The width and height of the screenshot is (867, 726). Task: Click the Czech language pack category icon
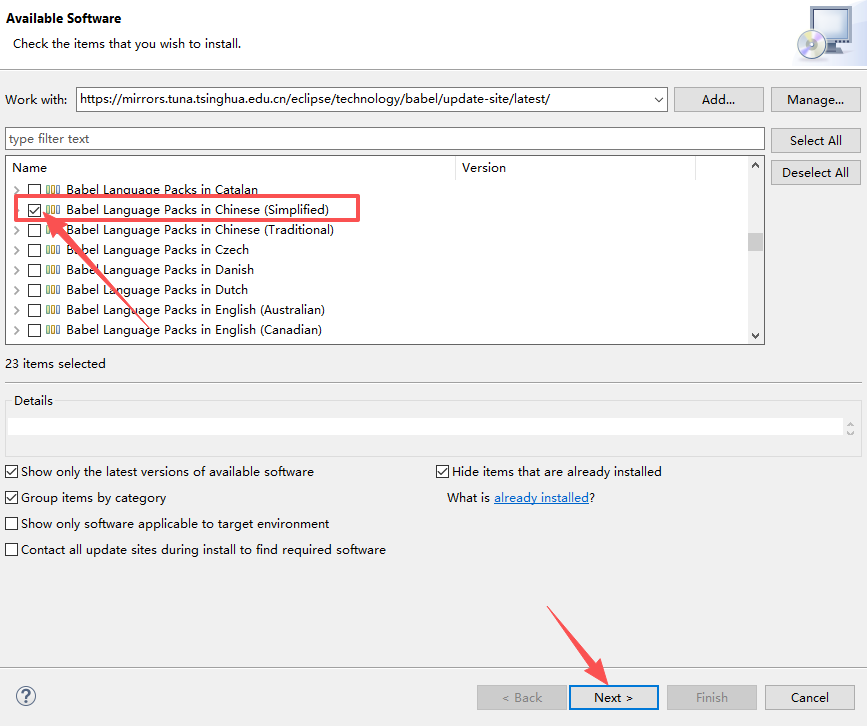point(53,250)
